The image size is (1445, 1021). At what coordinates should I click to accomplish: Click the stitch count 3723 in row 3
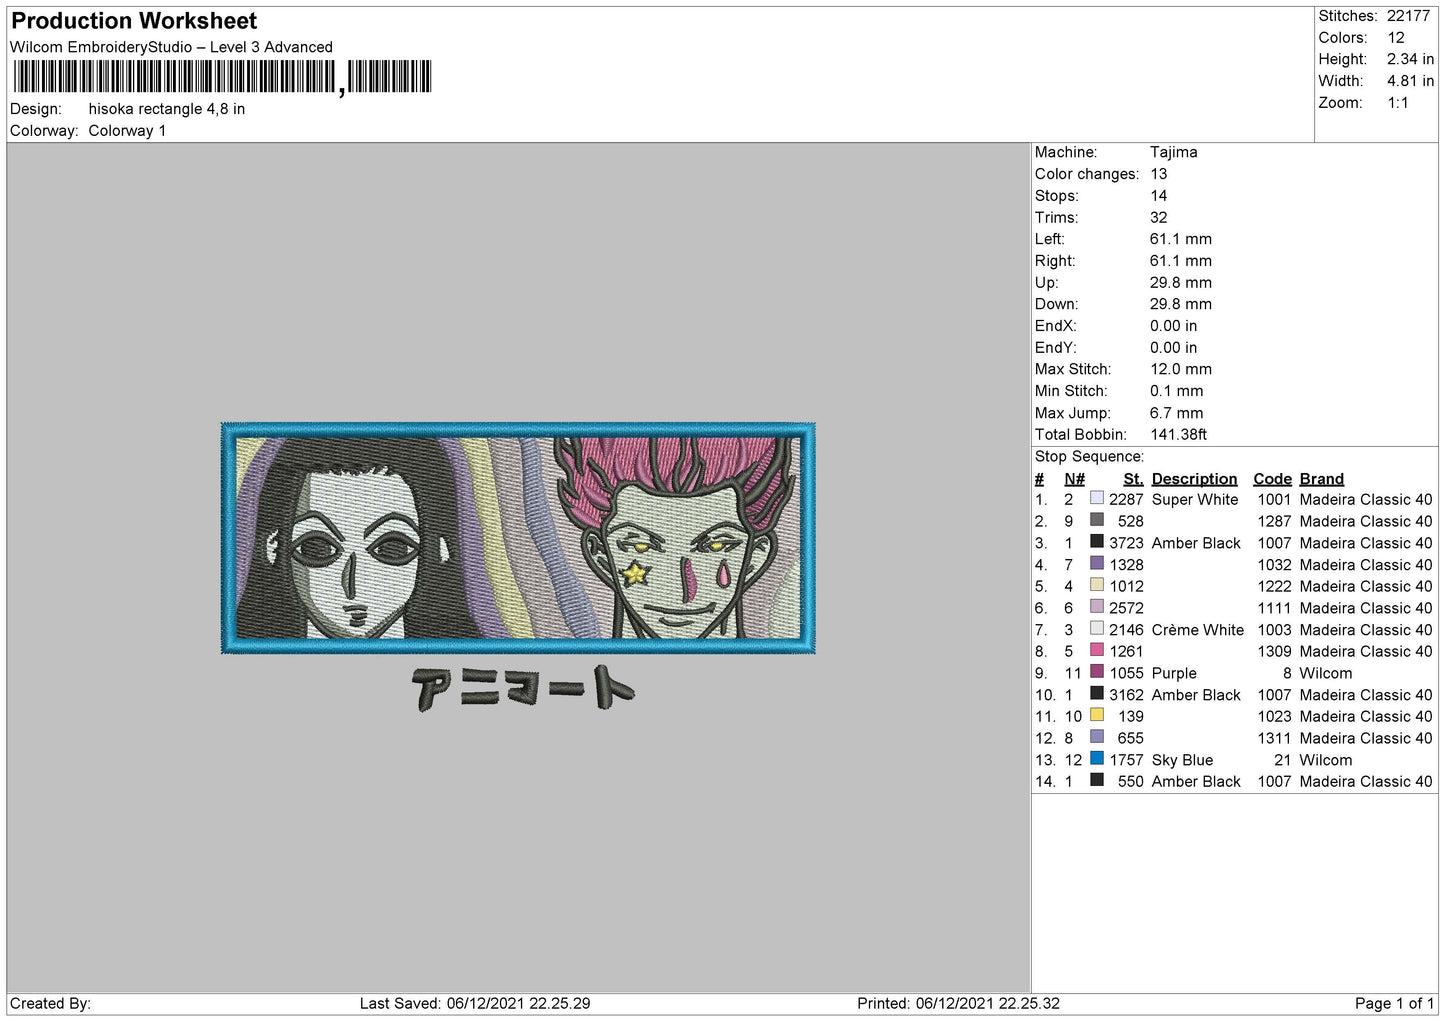1126,543
